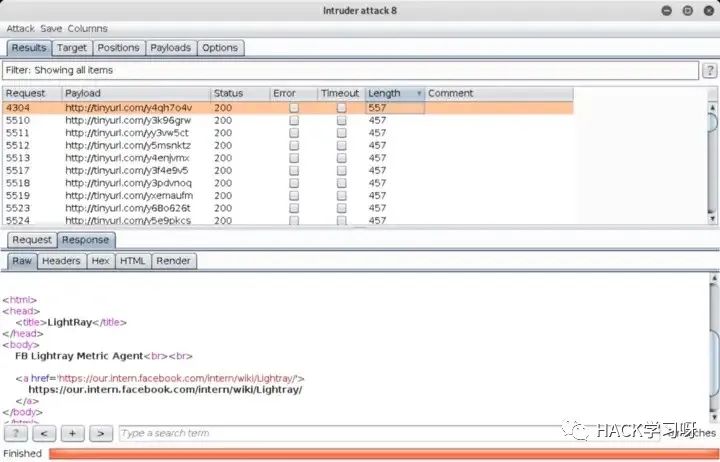
Task: Close the Intruder attack 8 window
Action: (x=706, y=11)
